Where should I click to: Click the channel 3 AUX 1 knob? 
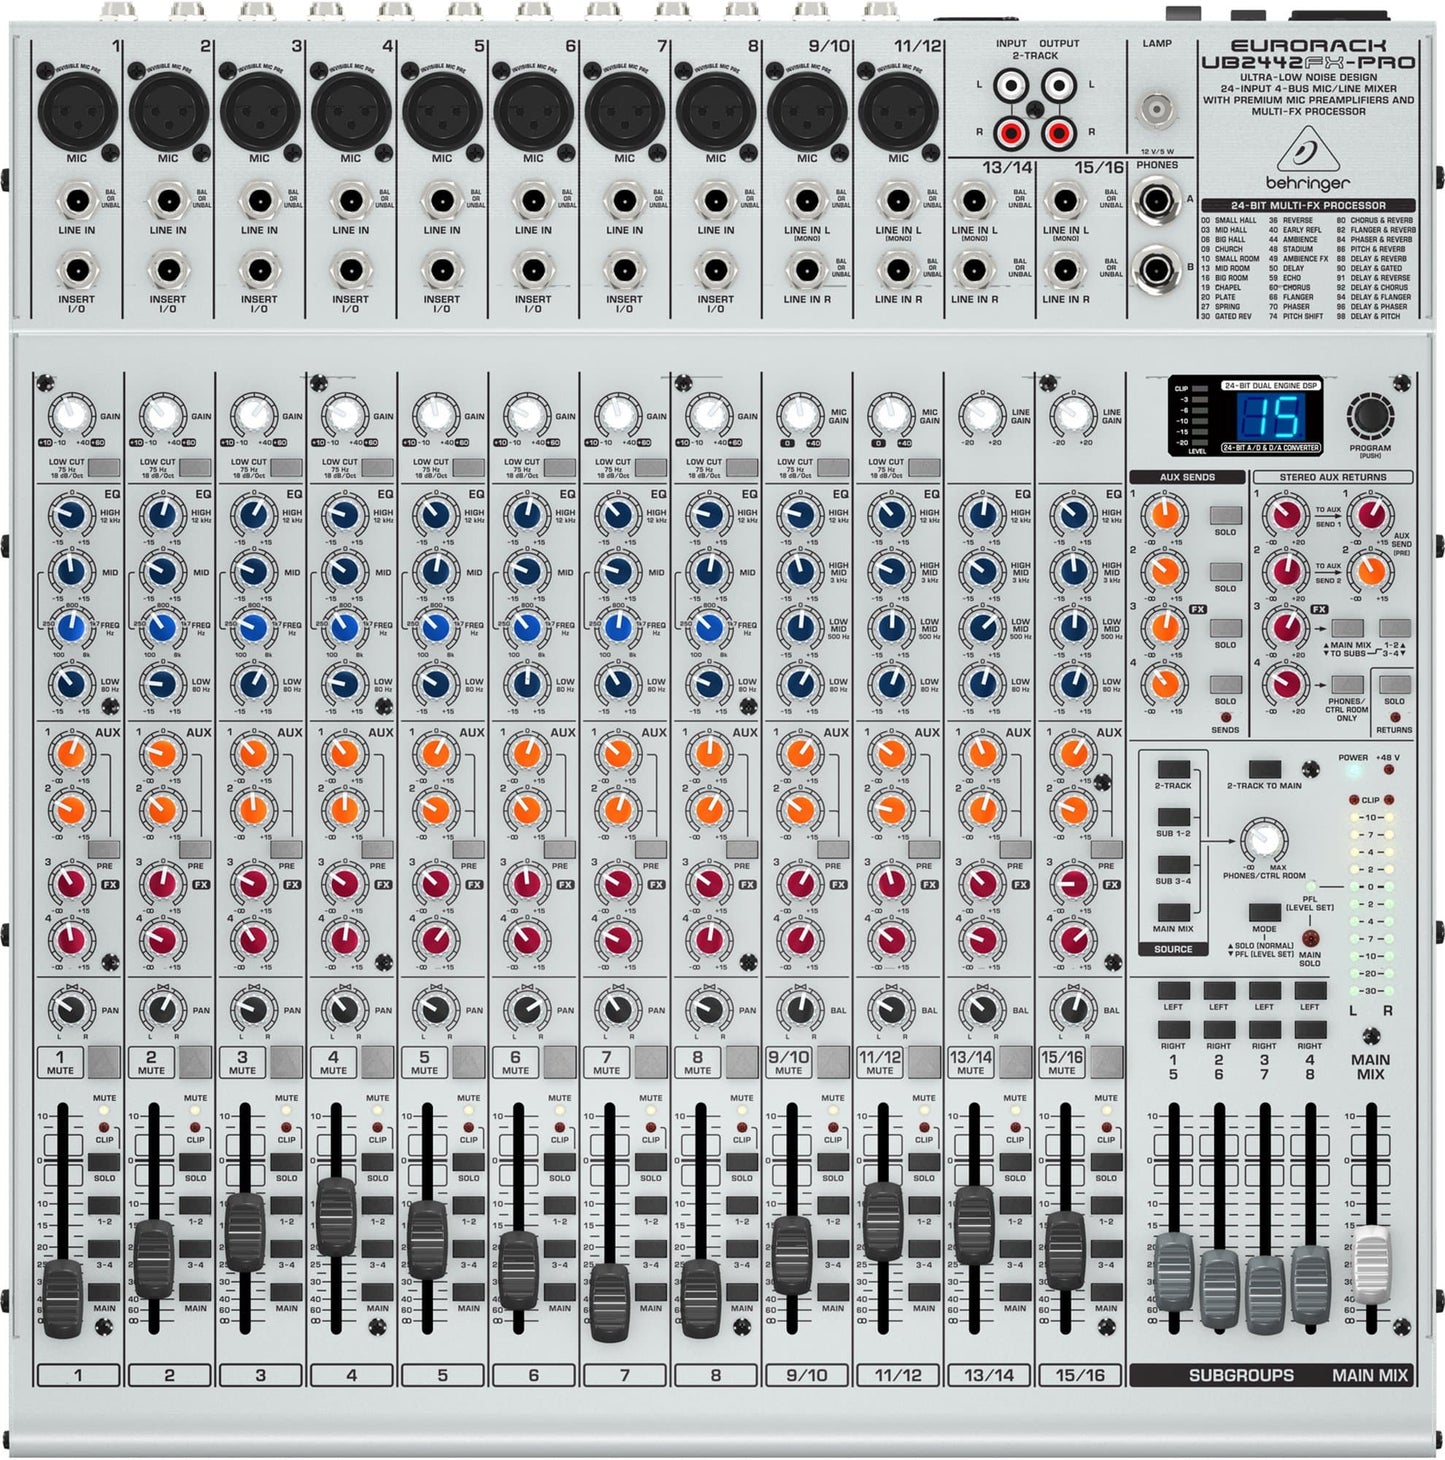(253, 752)
